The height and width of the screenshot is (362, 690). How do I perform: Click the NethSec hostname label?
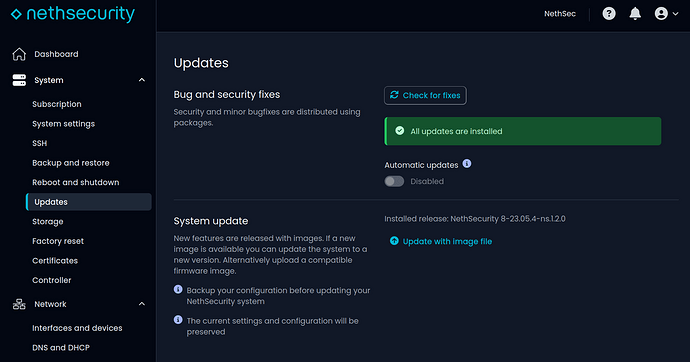pos(560,14)
